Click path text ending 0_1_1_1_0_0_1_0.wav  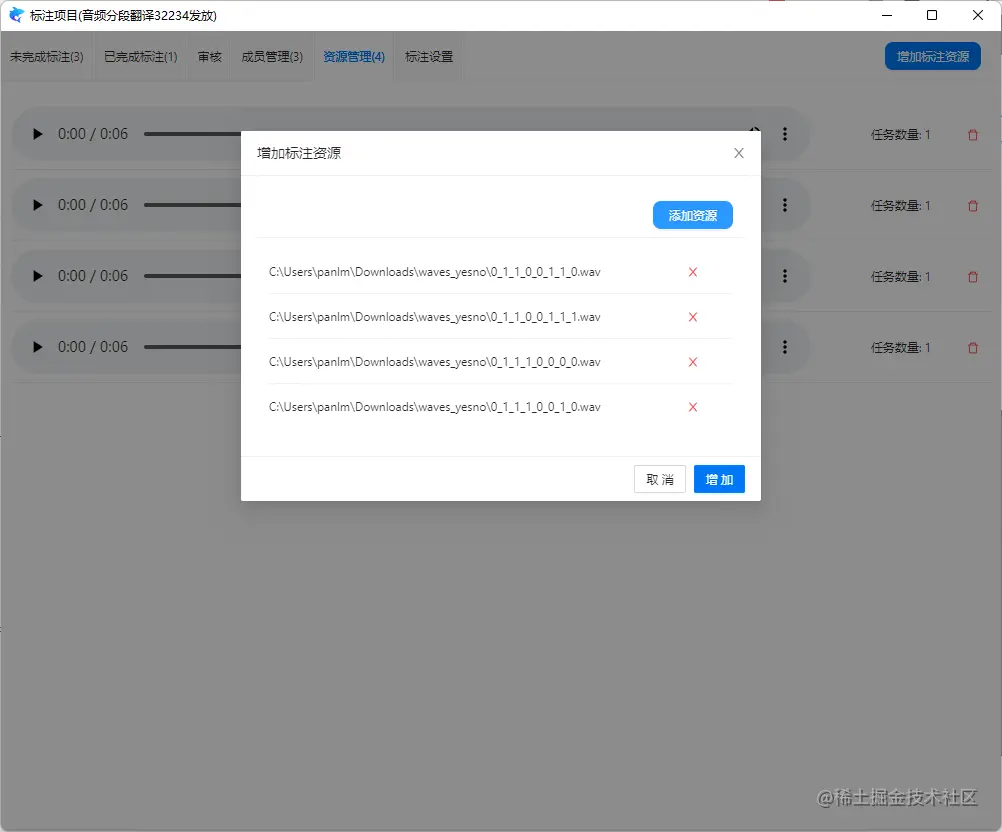pyautogui.click(x=435, y=407)
